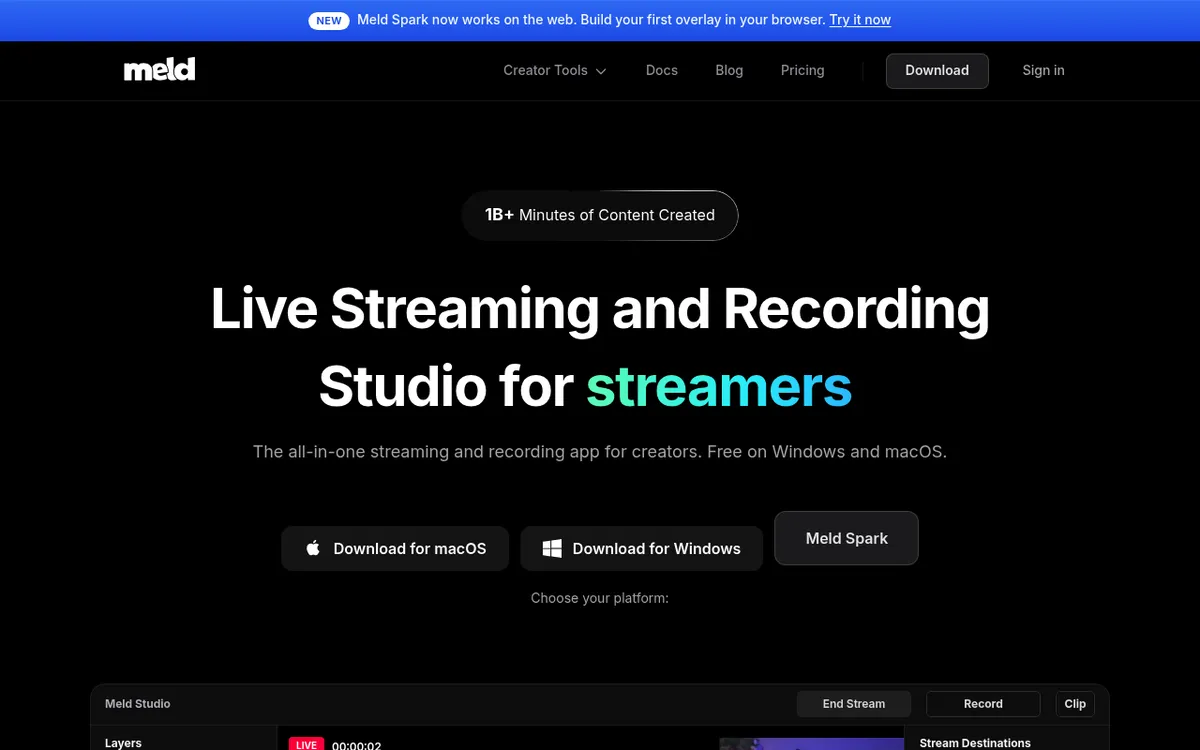
Task: Follow the Try it now banner link
Action: click(x=860, y=20)
